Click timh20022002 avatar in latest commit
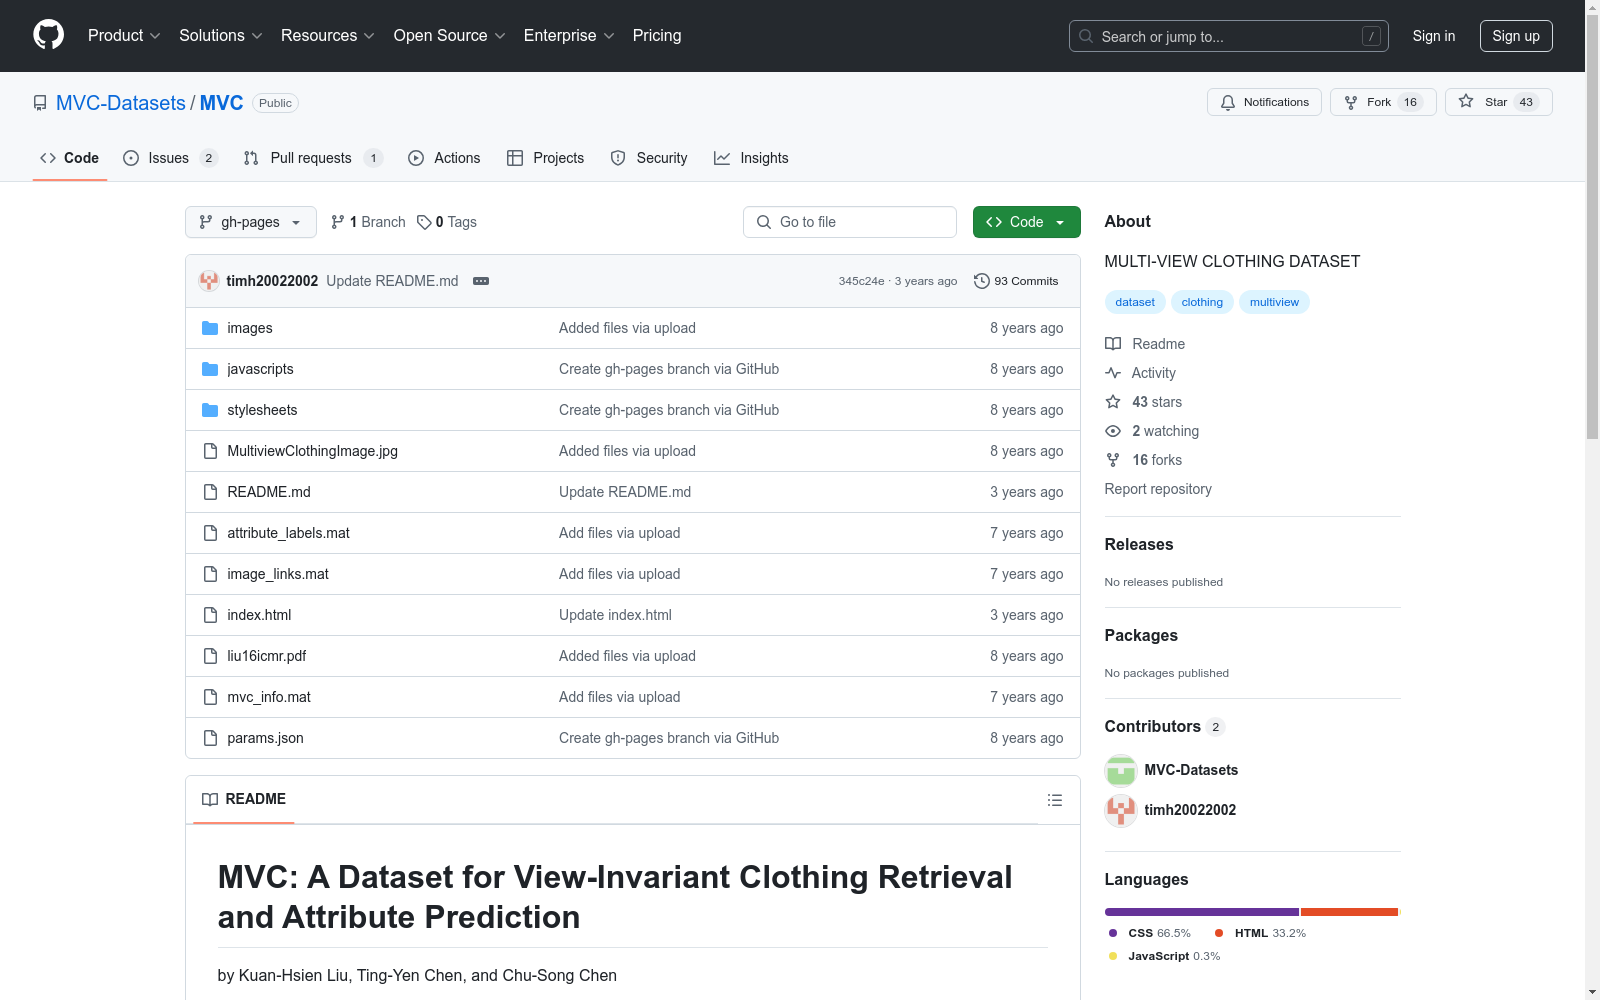Image resolution: width=1600 pixels, height=1000 pixels. click(x=209, y=281)
